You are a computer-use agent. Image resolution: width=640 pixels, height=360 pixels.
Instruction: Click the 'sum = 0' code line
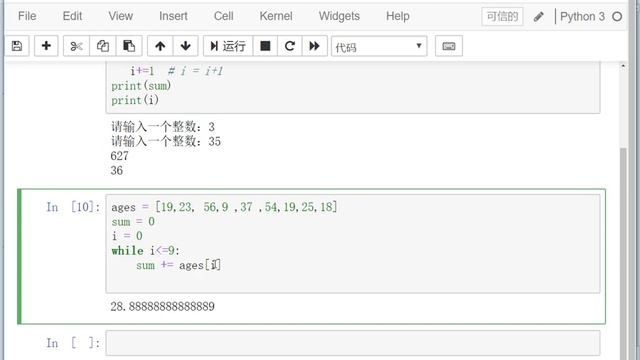[133, 222]
